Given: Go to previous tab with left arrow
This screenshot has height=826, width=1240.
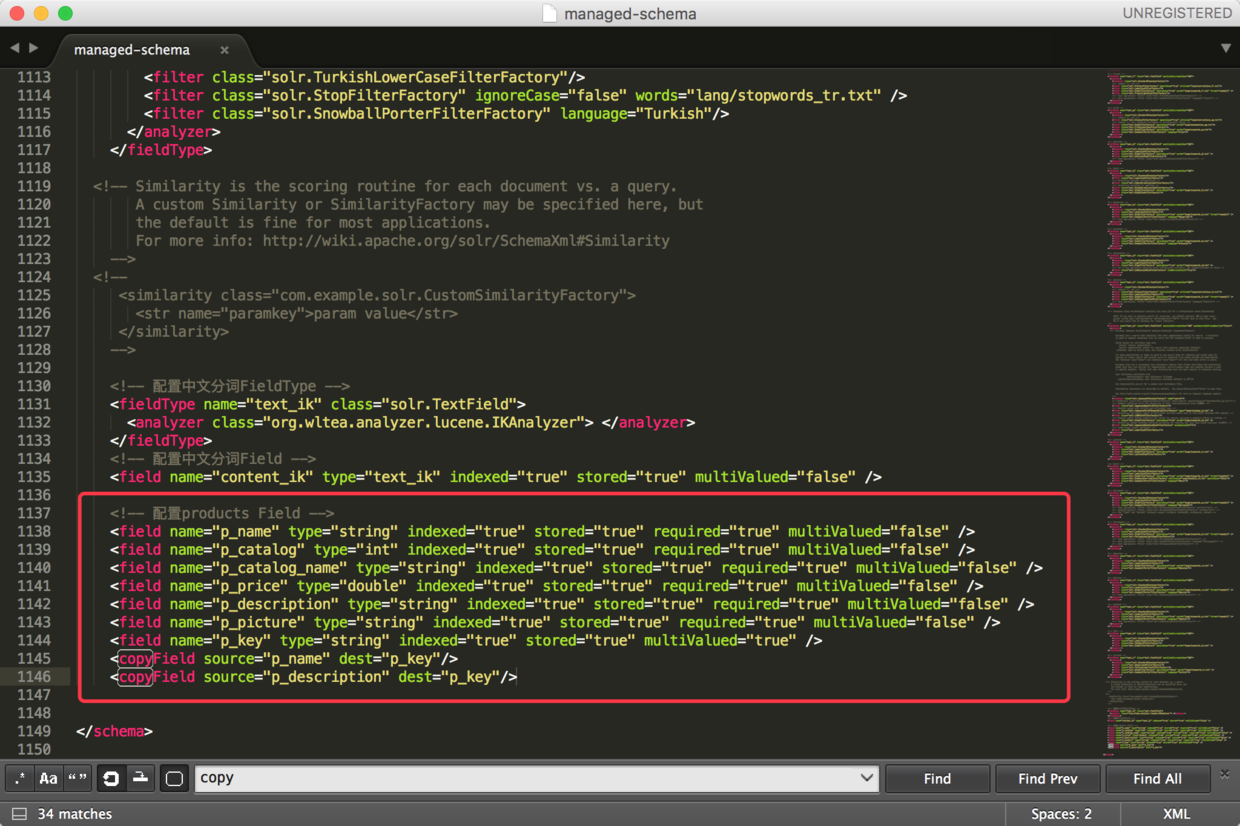Looking at the screenshot, I should click(x=15, y=47).
